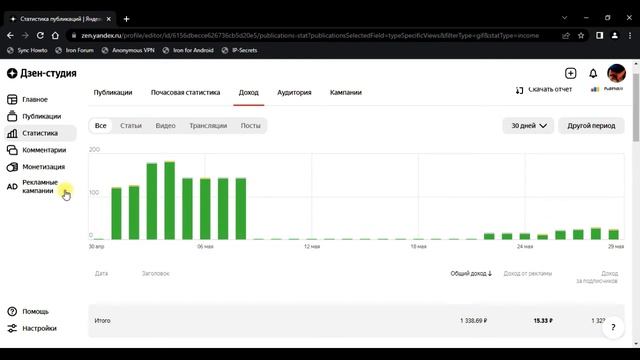Open Помощь in the sidebar

28,311
